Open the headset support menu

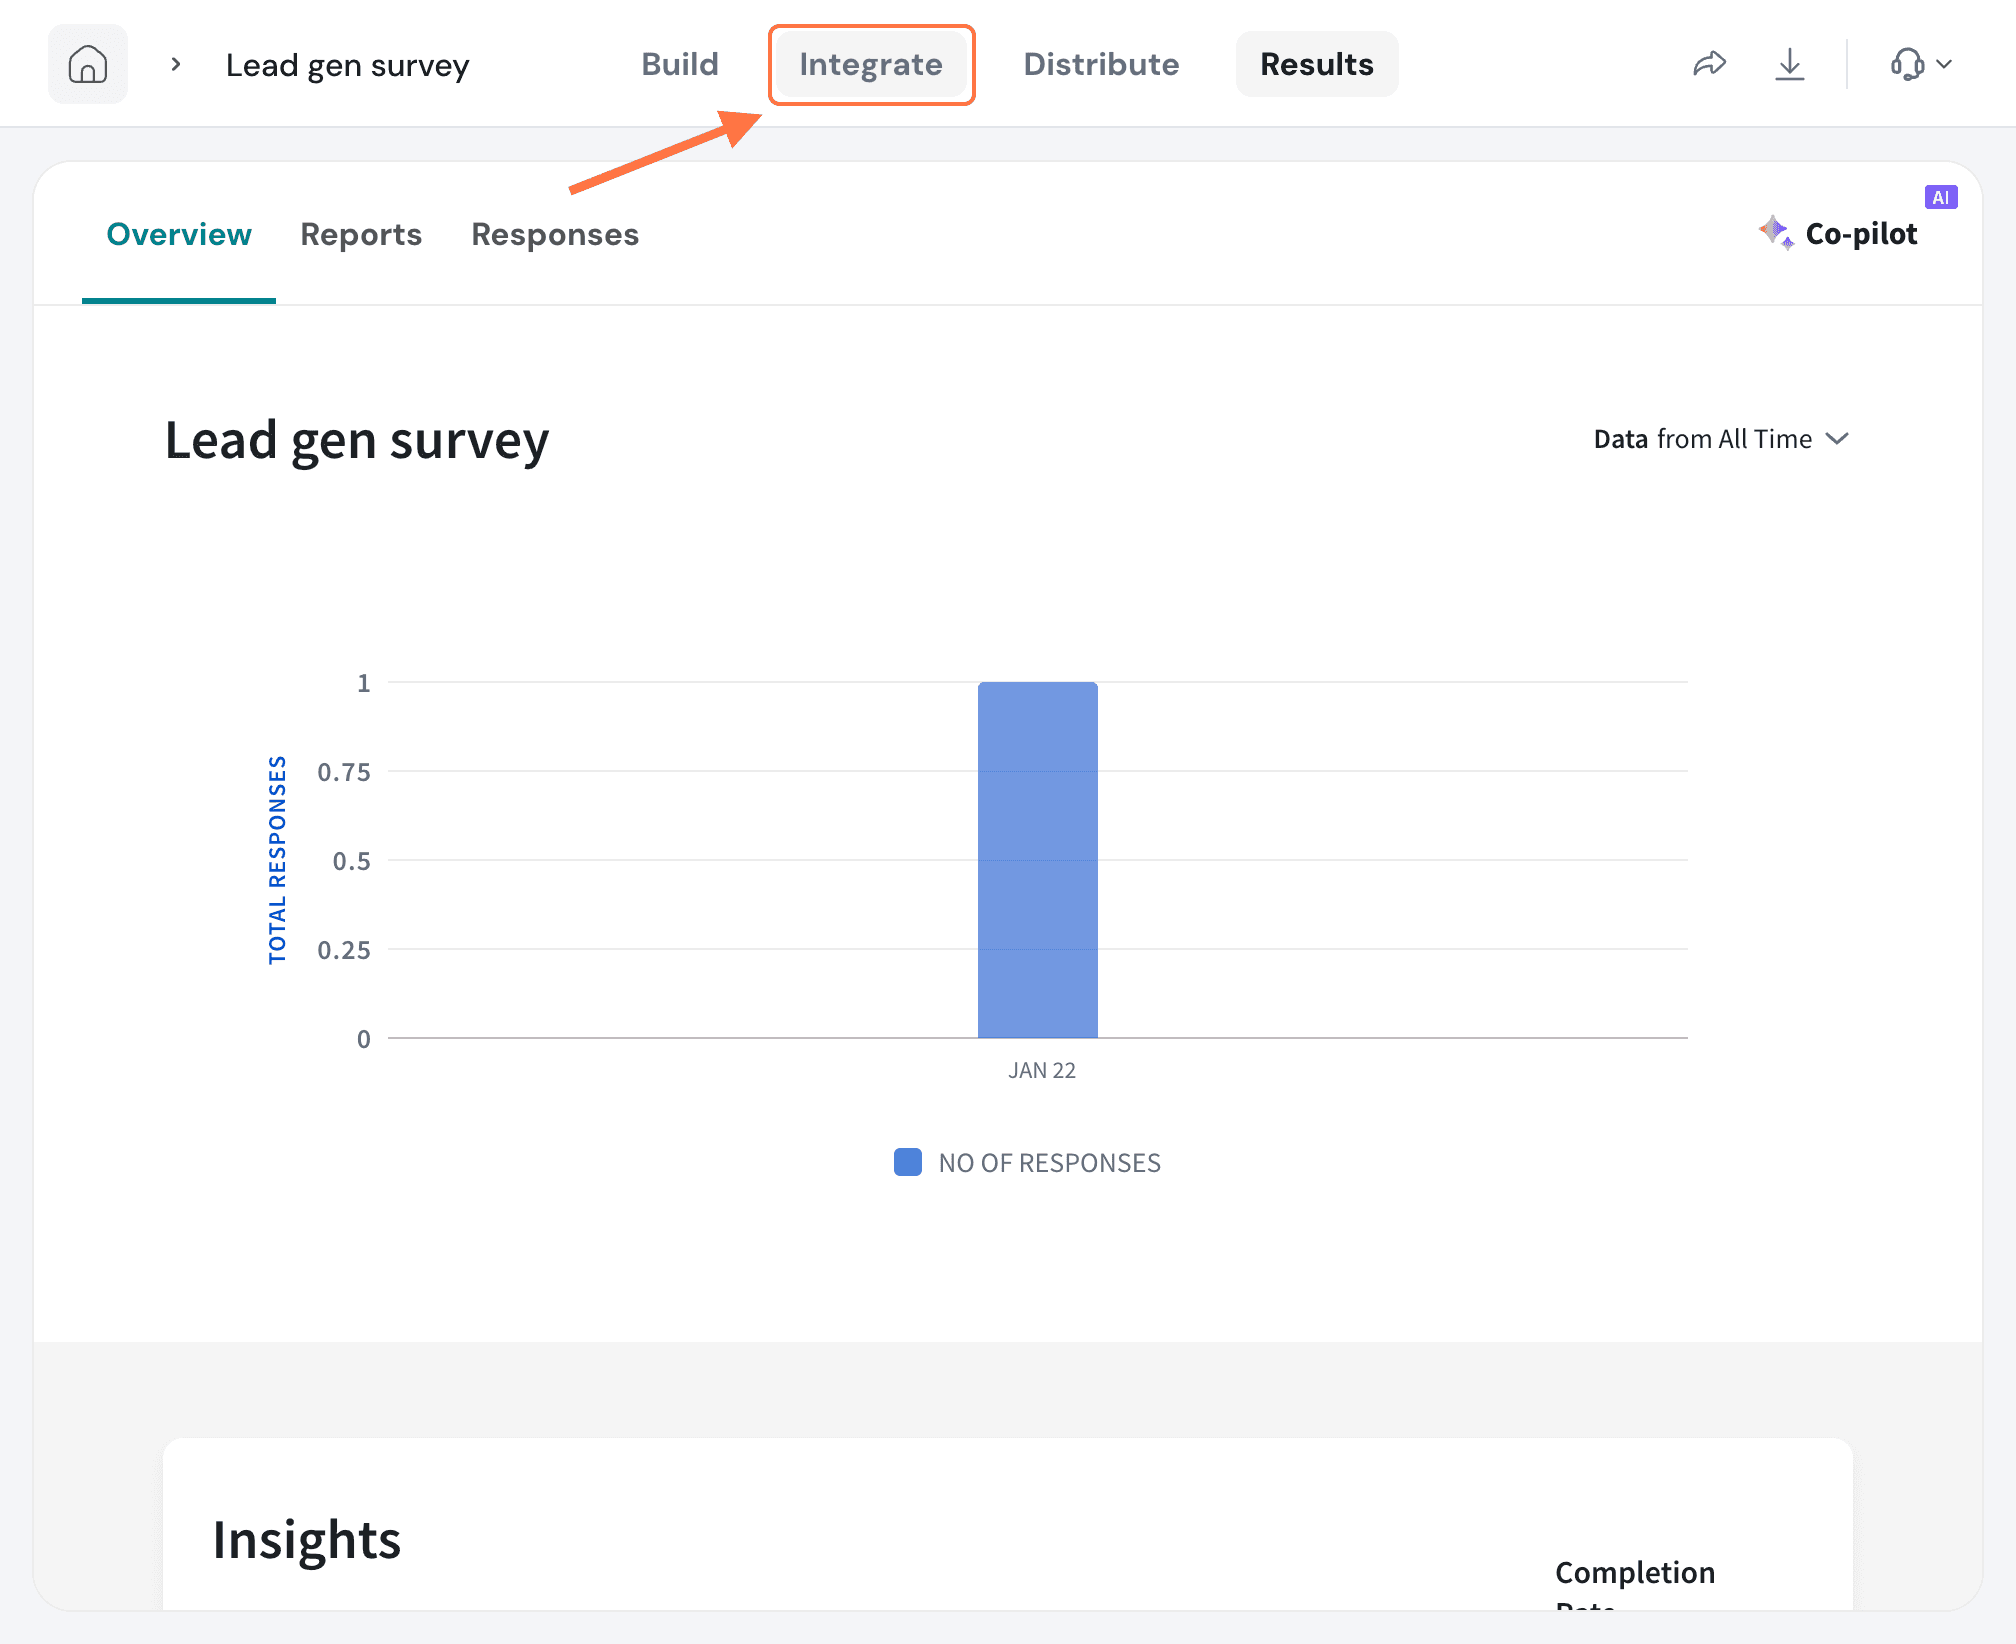1907,65
